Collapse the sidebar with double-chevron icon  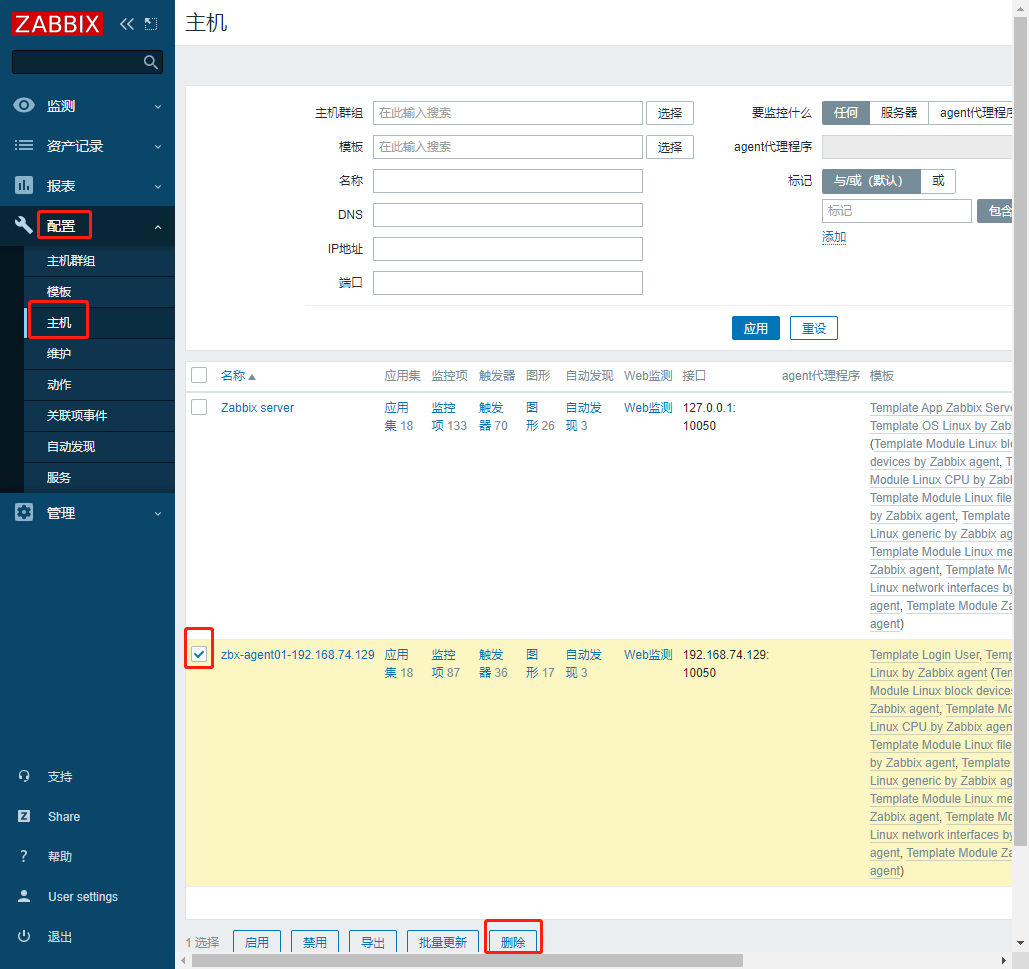coord(127,24)
